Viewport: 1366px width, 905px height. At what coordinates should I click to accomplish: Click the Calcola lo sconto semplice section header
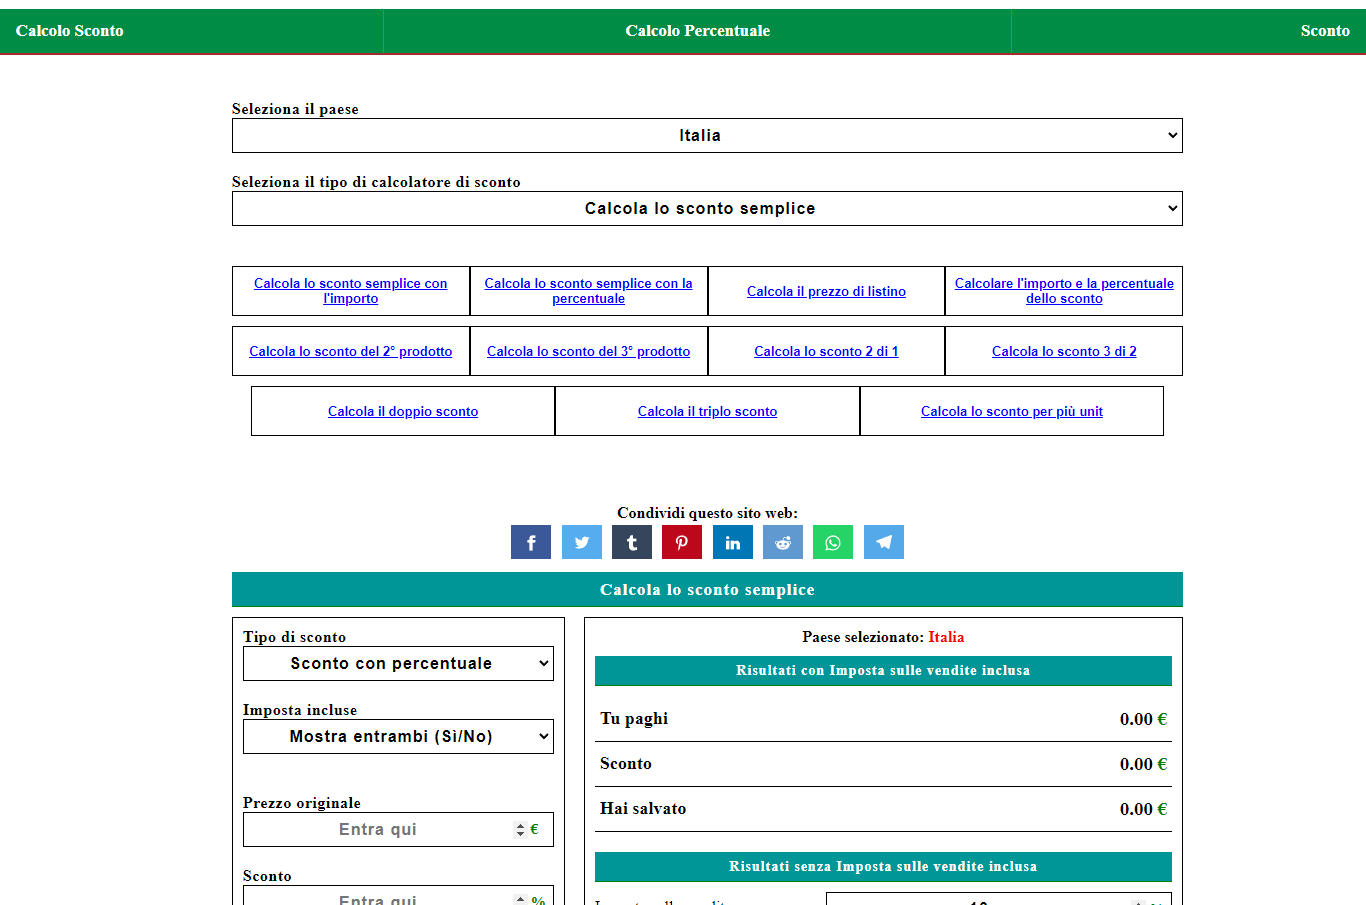(707, 590)
